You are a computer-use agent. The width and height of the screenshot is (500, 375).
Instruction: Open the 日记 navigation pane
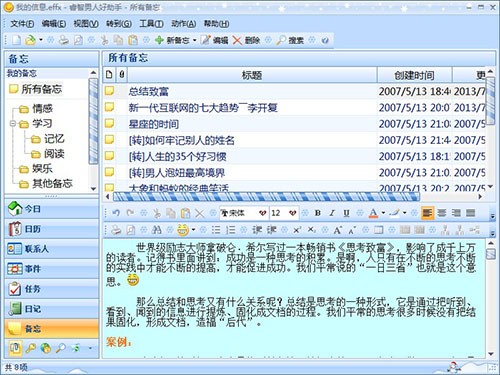coord(52,309)
